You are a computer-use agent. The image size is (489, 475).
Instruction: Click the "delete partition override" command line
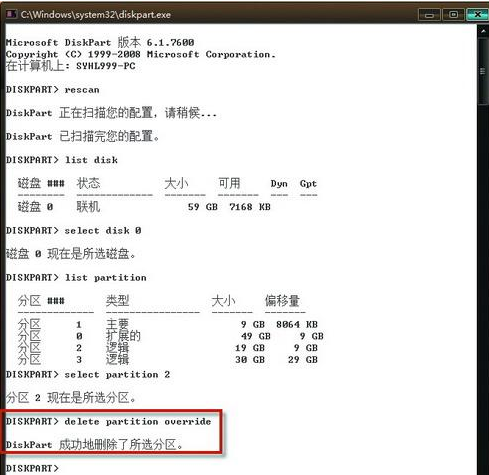(x=108, y=421)
